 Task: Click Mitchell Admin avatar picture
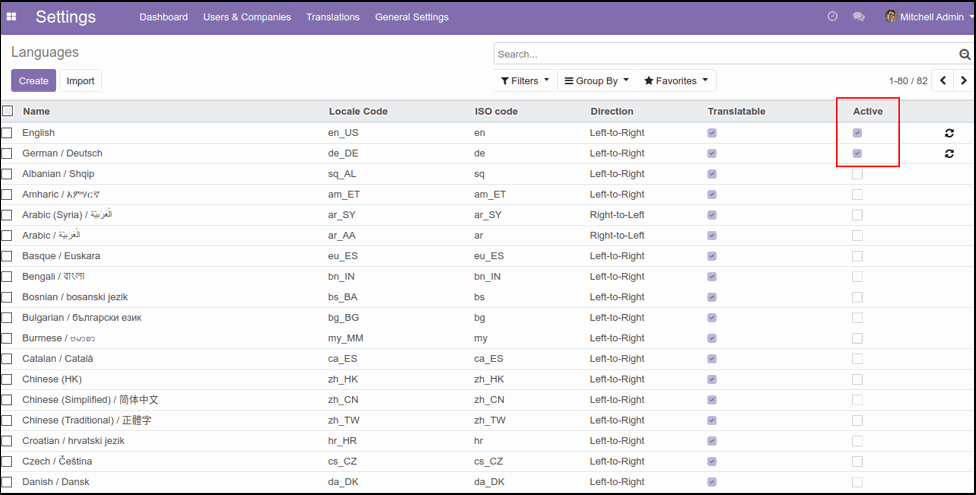pos(891,17)
